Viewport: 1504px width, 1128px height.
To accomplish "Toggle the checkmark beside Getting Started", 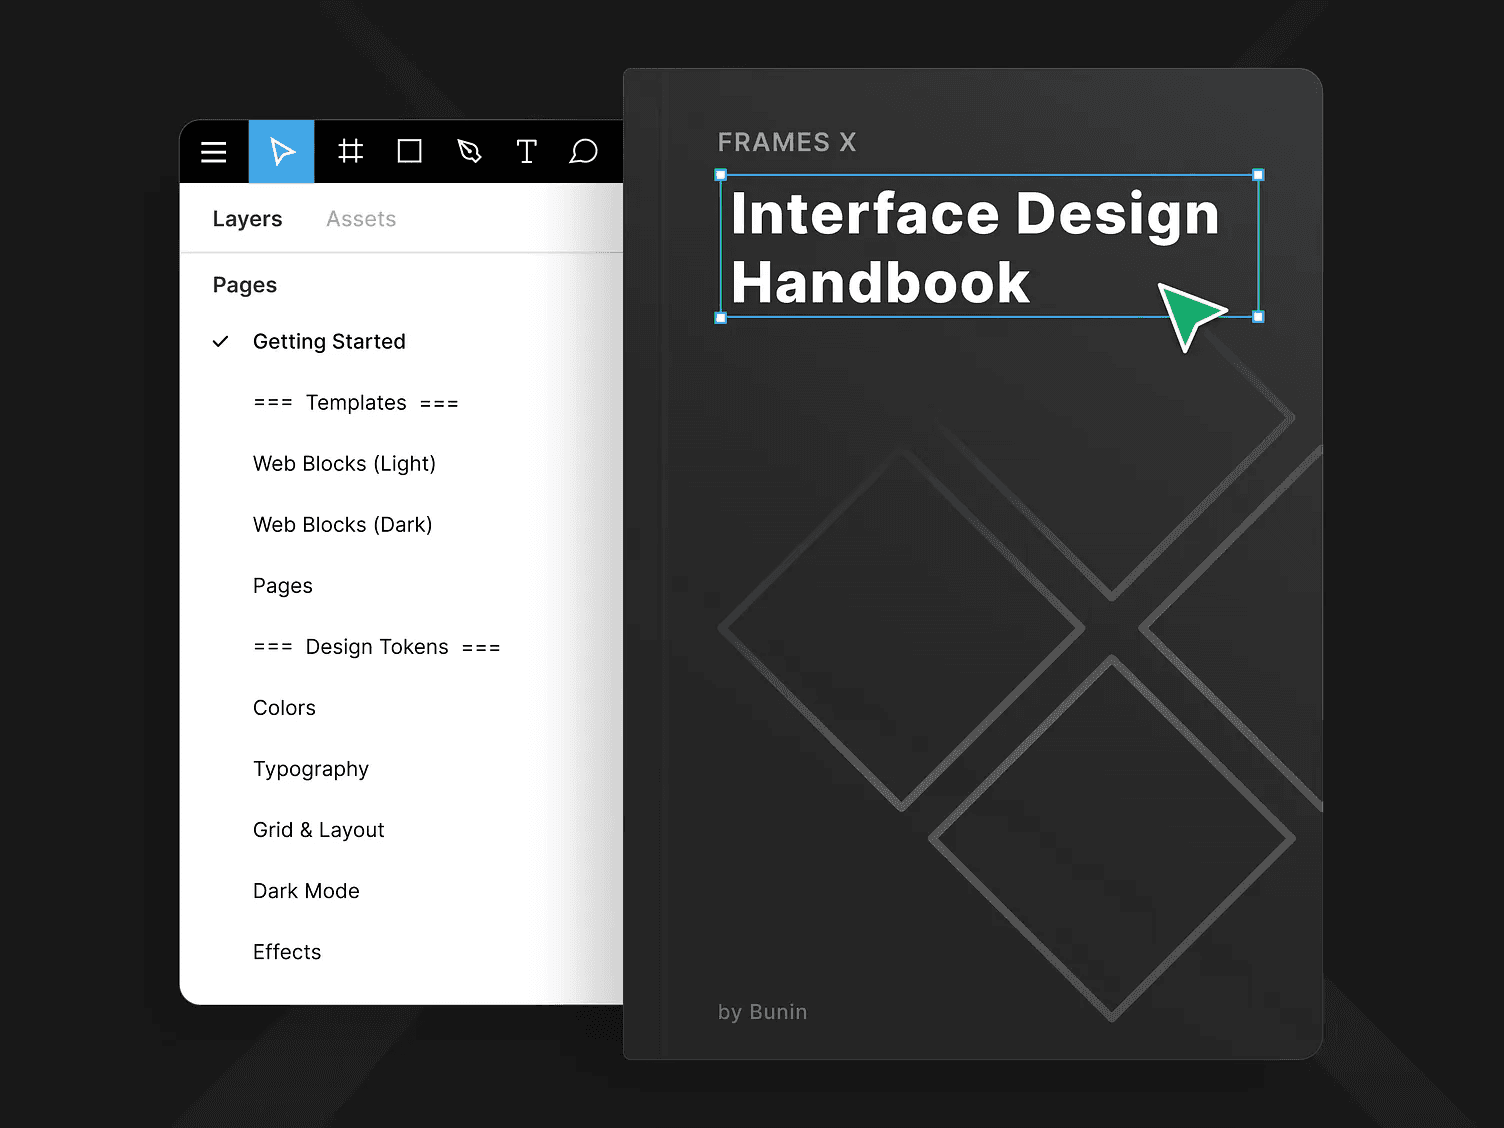I will click(220, 341).
